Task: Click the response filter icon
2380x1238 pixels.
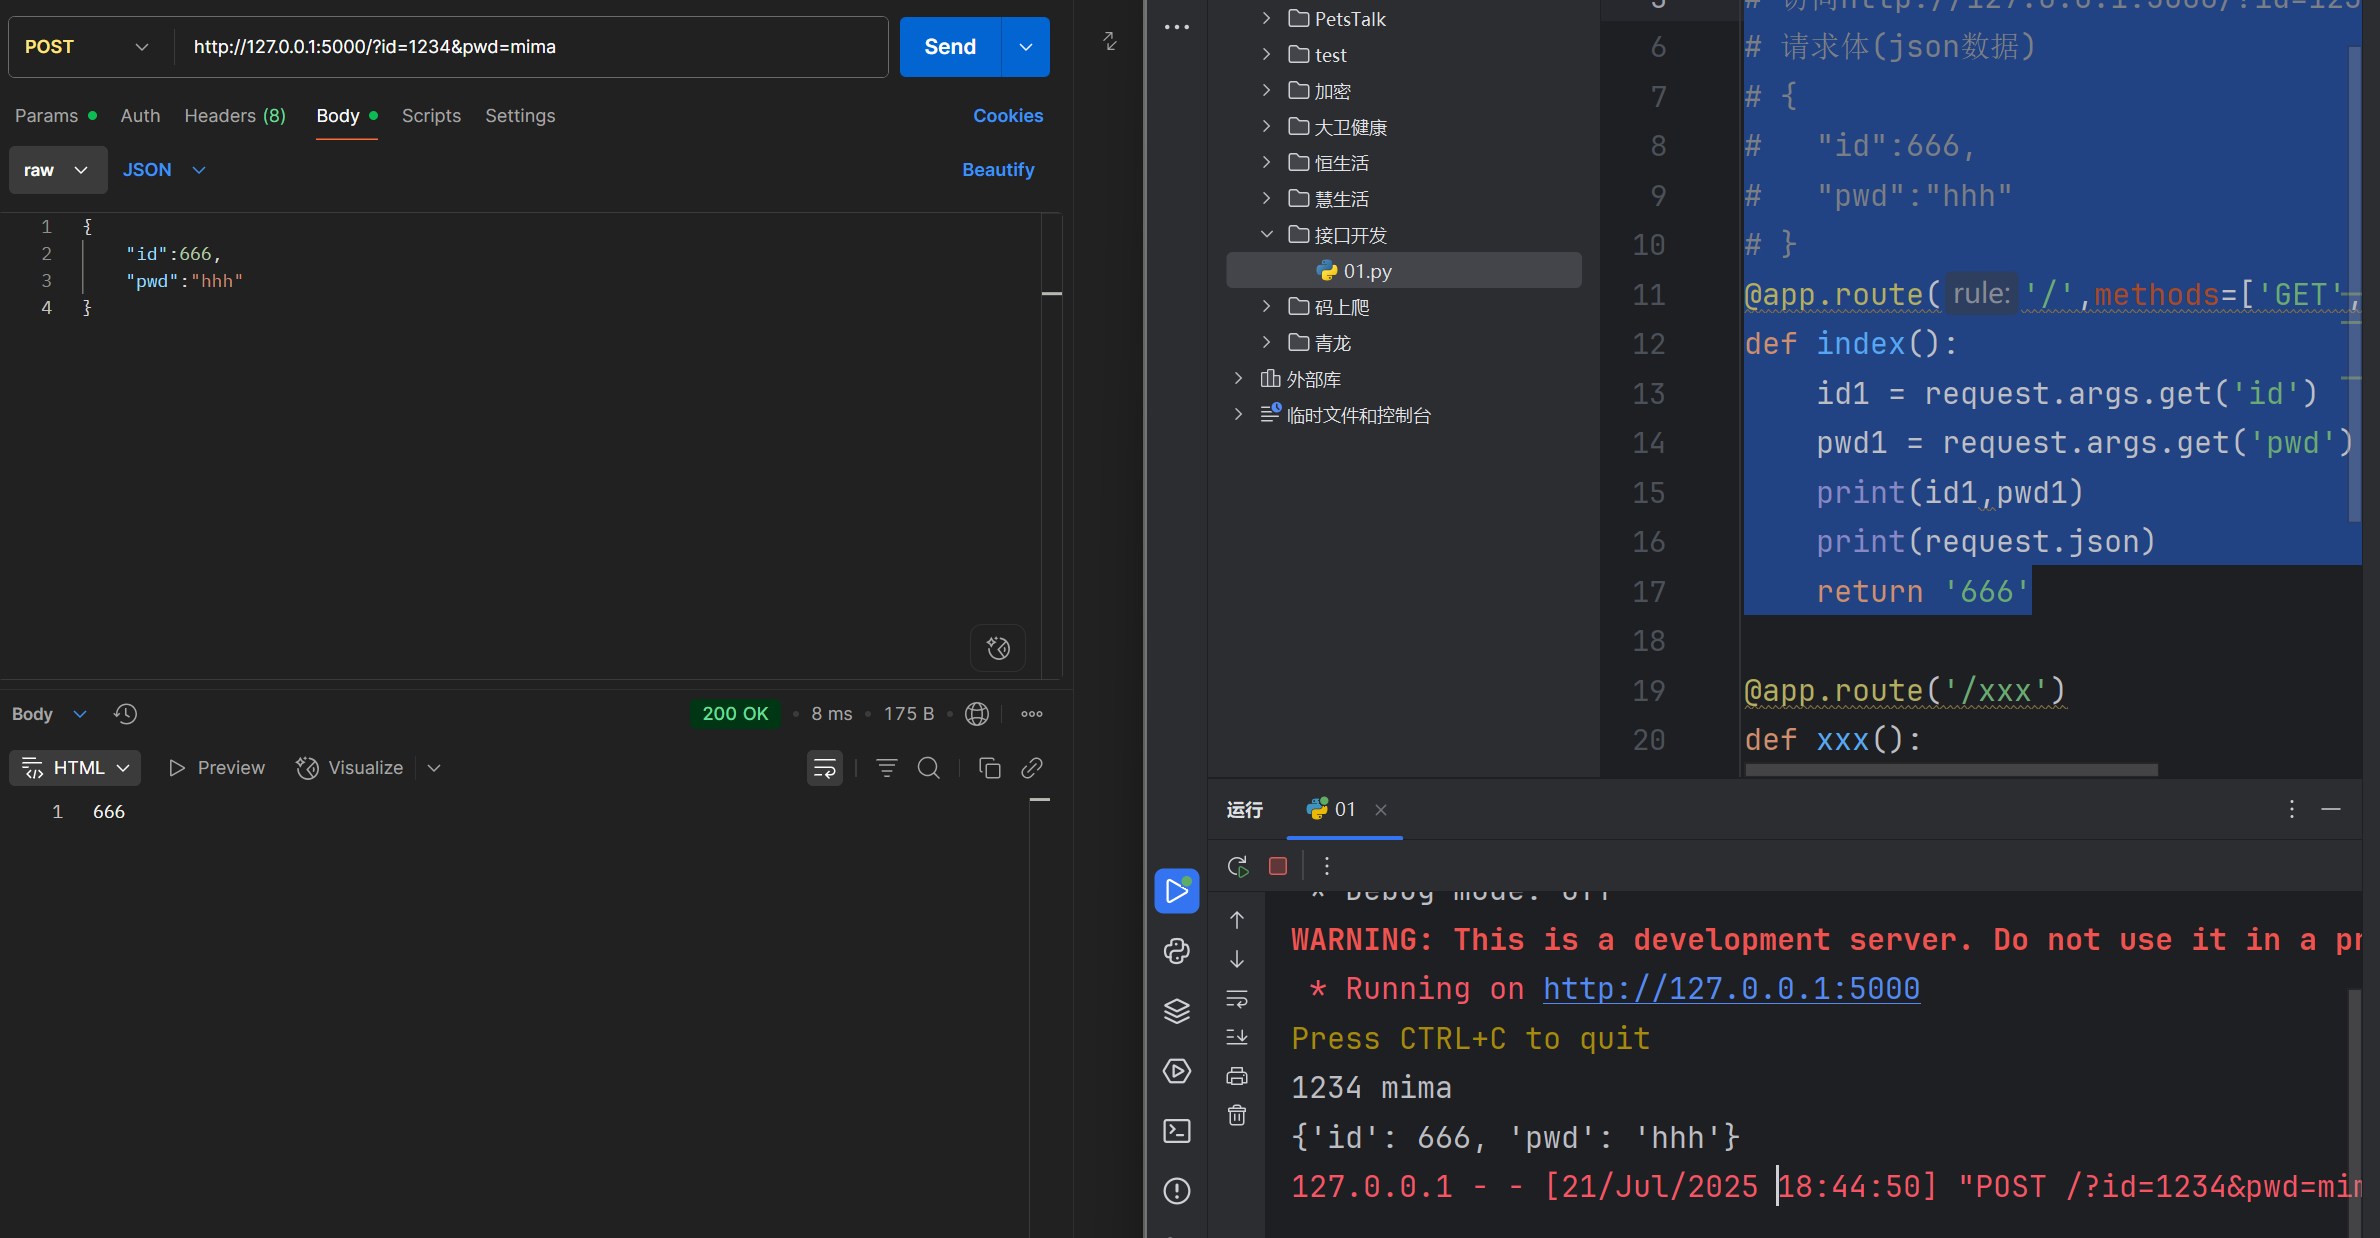Action: pyautogui.click(x=886, y=768)
